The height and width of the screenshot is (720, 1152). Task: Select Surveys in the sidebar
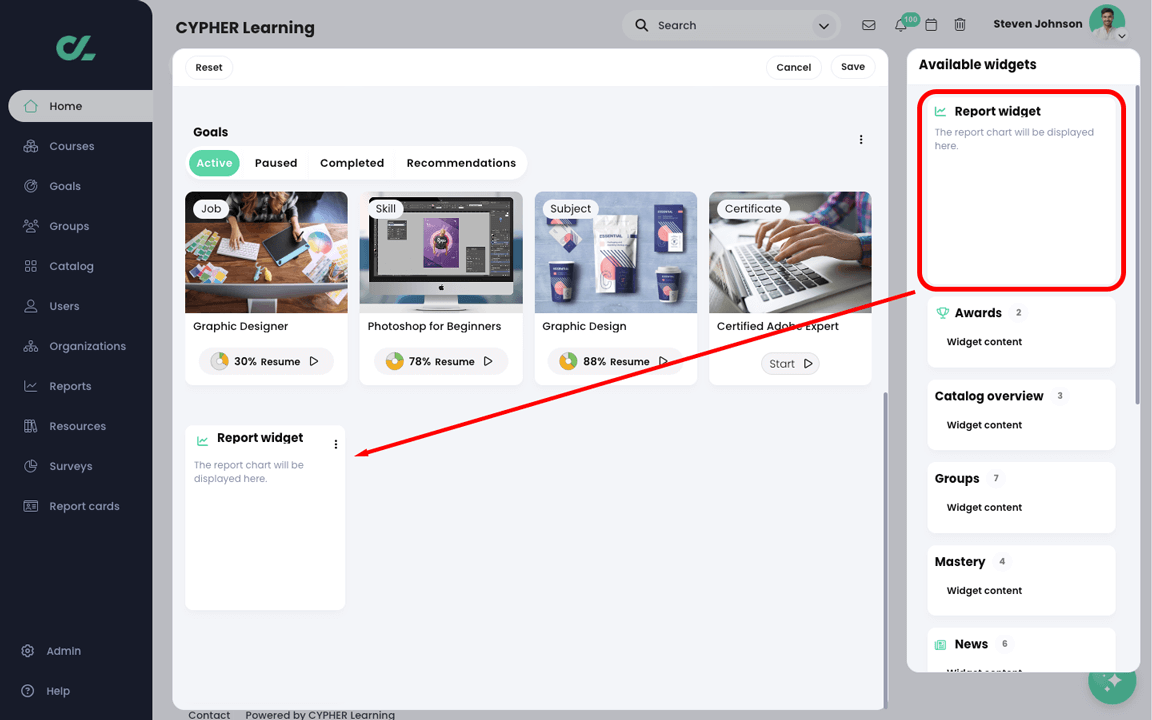point(70,466)
